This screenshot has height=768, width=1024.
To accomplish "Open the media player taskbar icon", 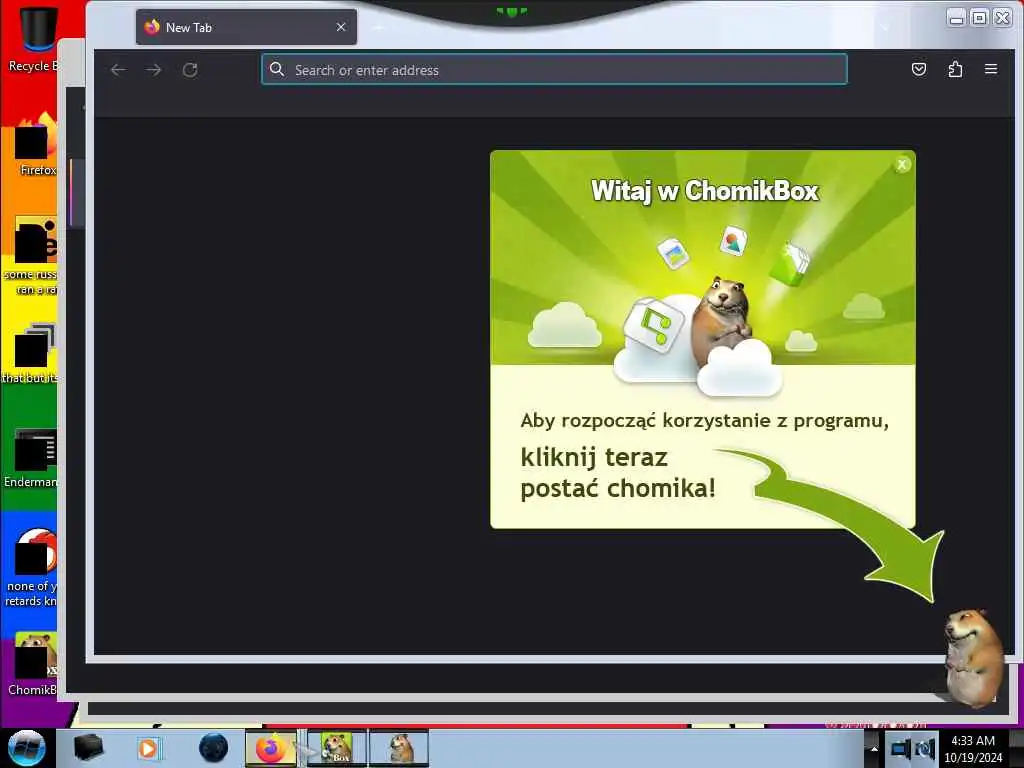I will pos(148,748).
